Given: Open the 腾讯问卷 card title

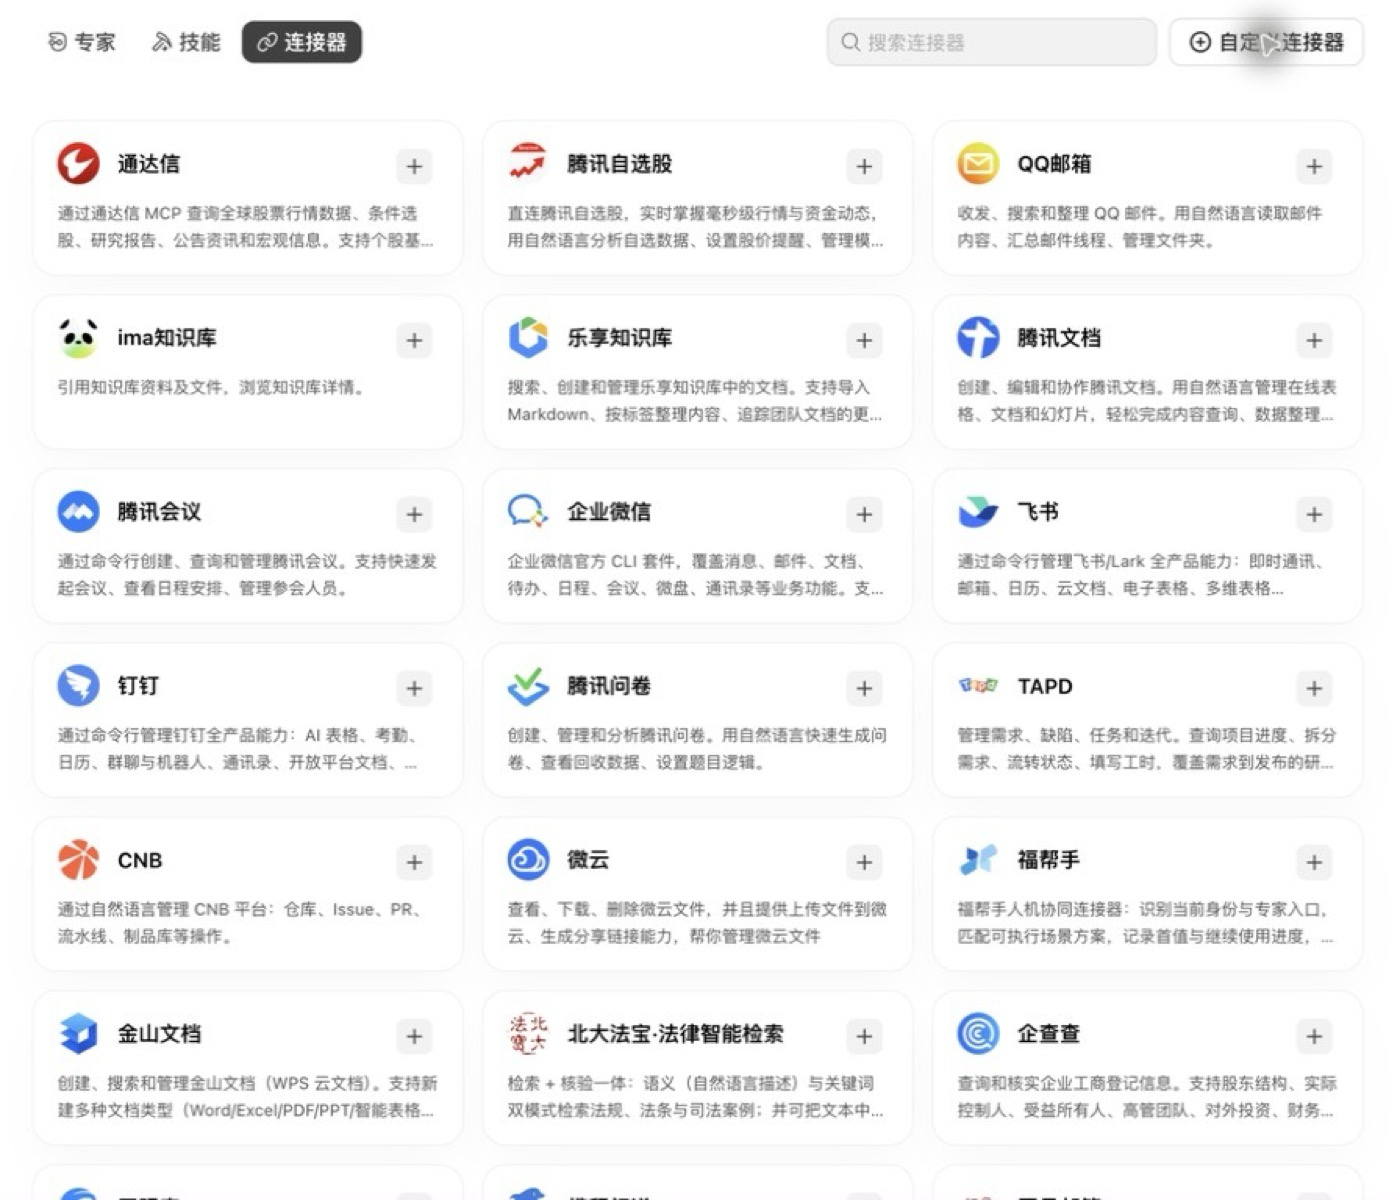Looking at the screenshot, I should click(609, 686).
